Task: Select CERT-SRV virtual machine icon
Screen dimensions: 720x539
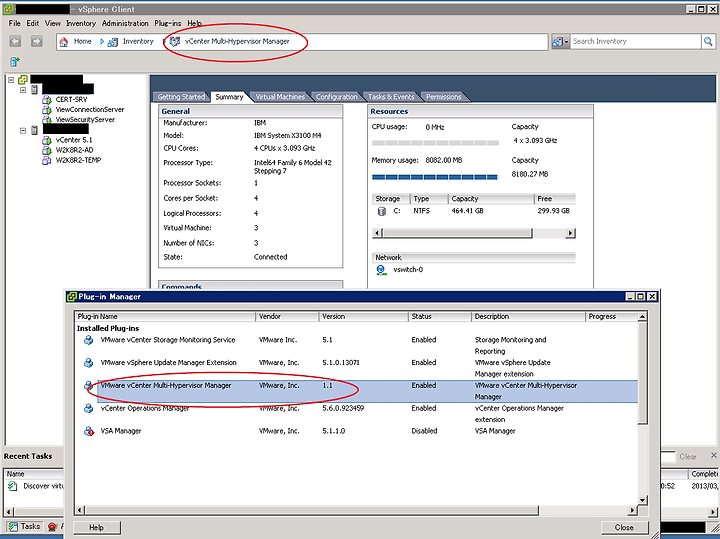Action: pos(46,100)
